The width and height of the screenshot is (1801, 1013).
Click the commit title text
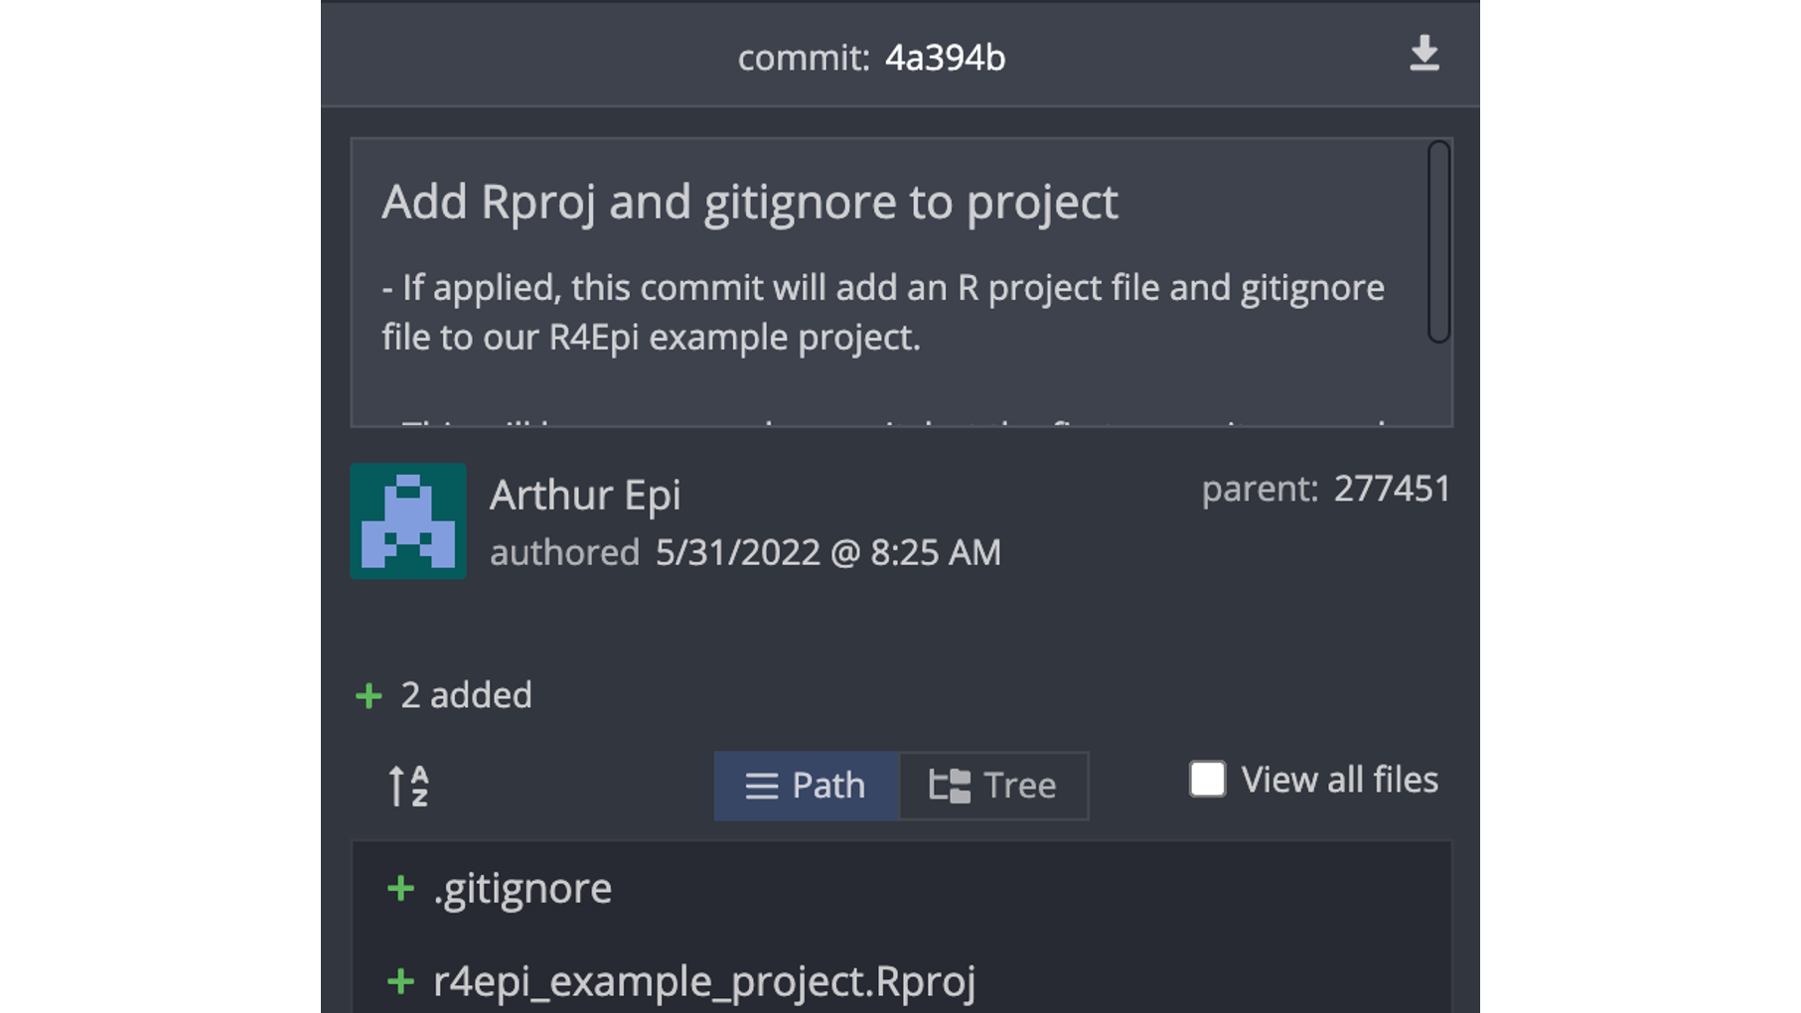[x=749, y=202]
